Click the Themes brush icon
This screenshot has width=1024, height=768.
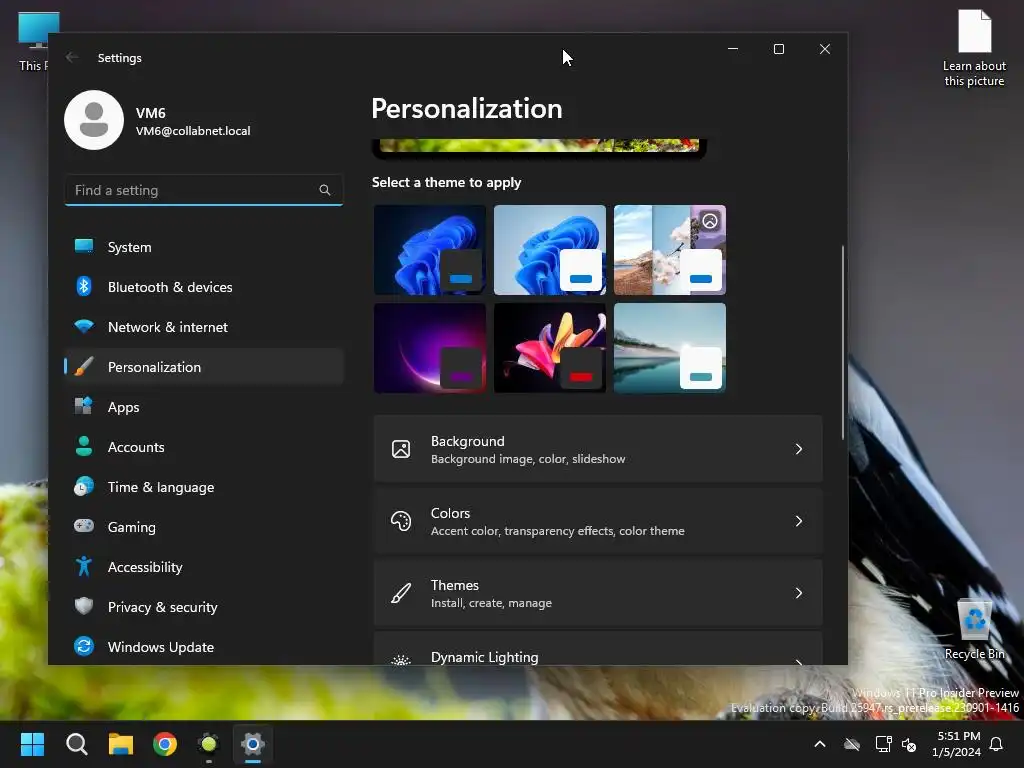click(x=401, y=593)
